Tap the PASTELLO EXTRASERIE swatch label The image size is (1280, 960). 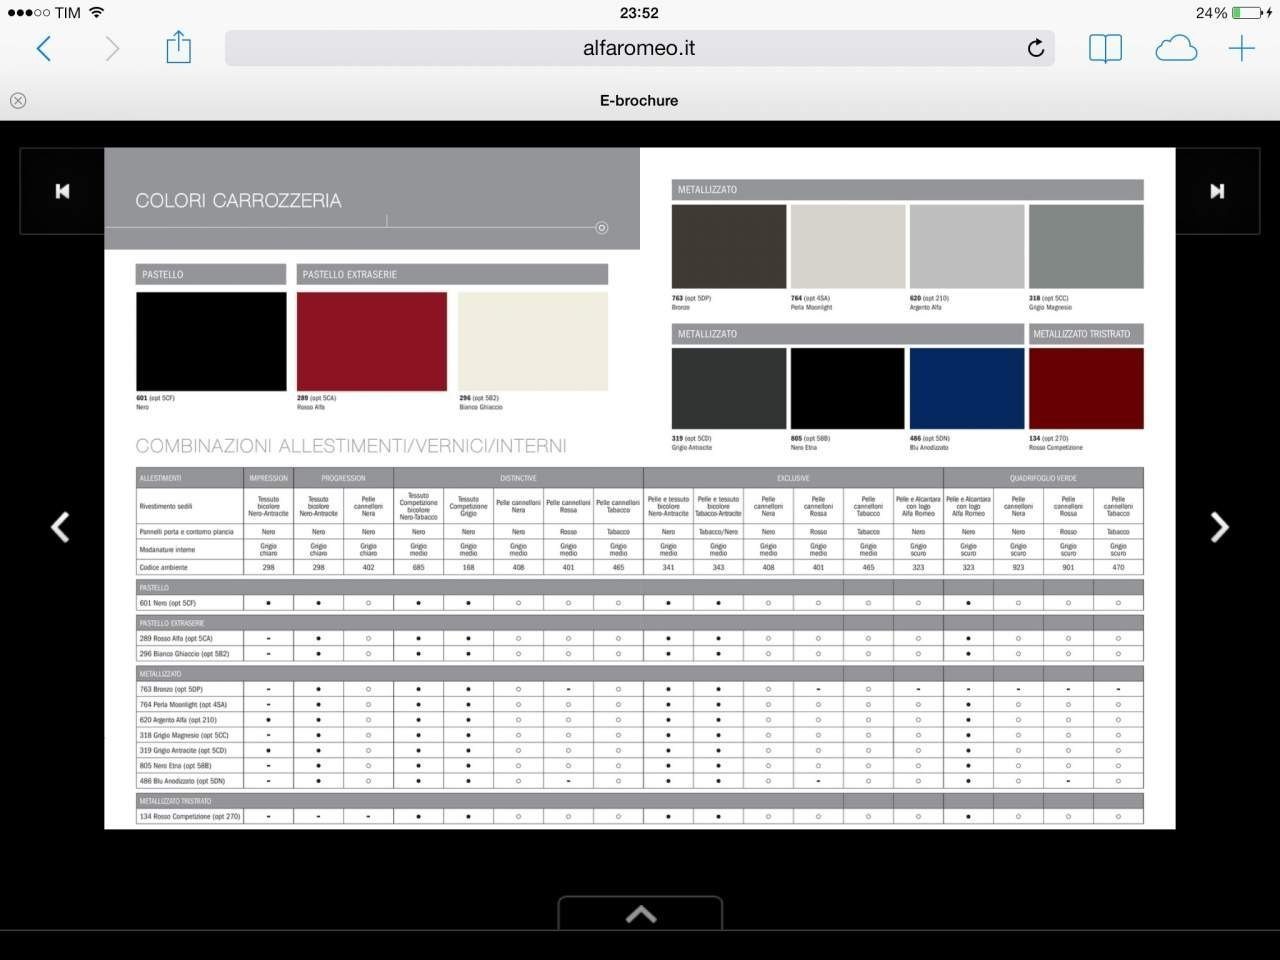(x=452, y=274)
